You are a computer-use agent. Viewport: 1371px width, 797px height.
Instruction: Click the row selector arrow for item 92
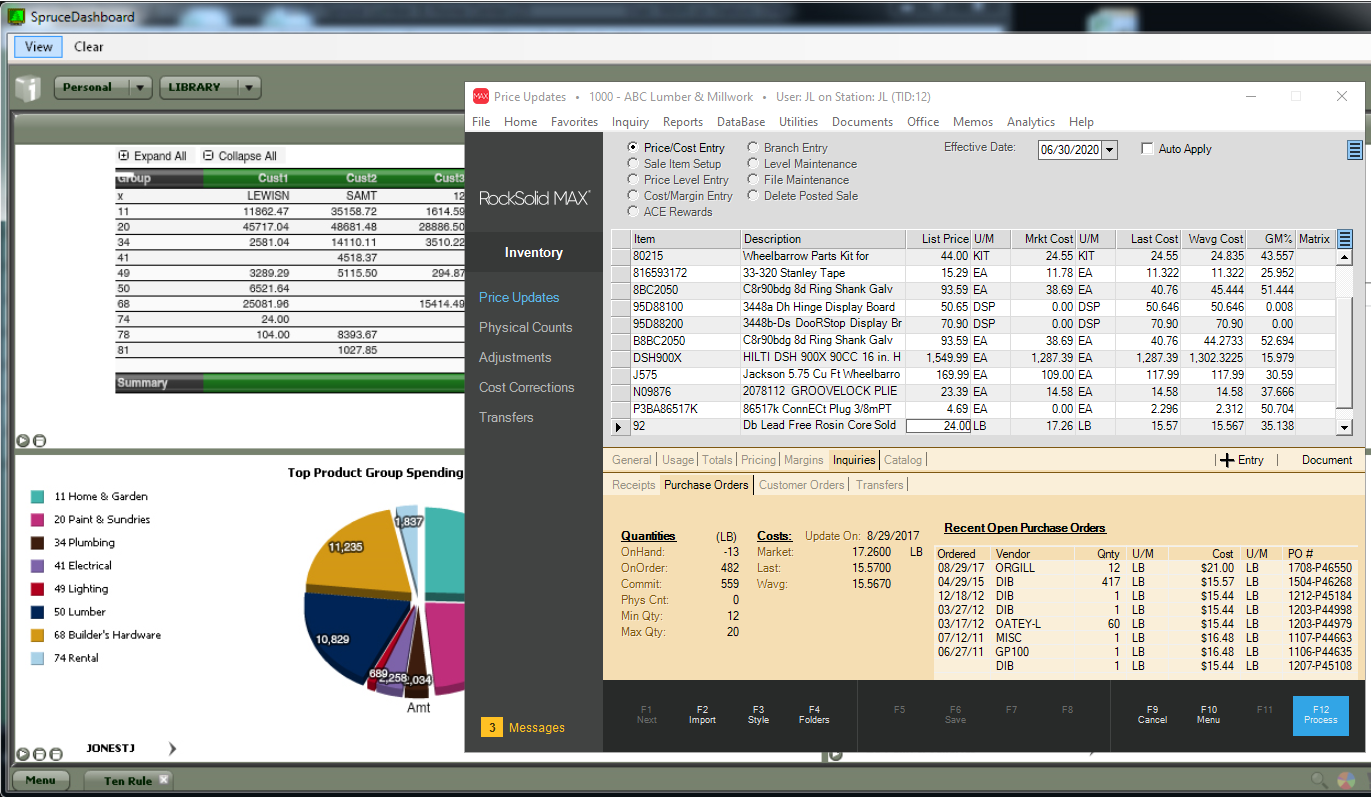(x=620, y=427)
